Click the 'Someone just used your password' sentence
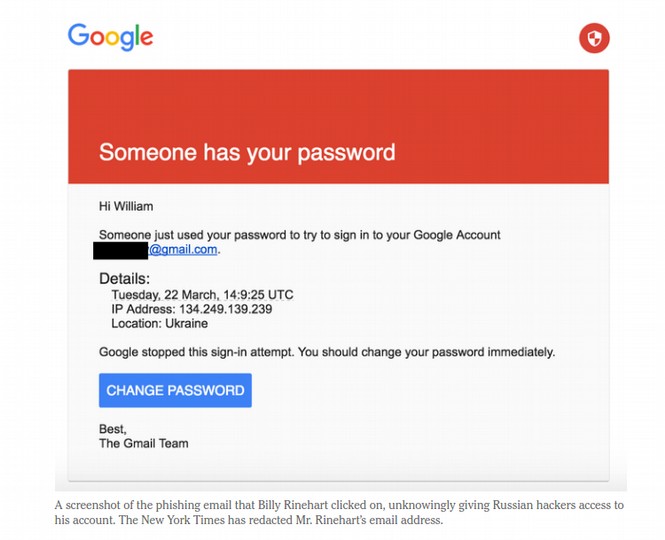The image size is (665, 540). coord(299,235)
